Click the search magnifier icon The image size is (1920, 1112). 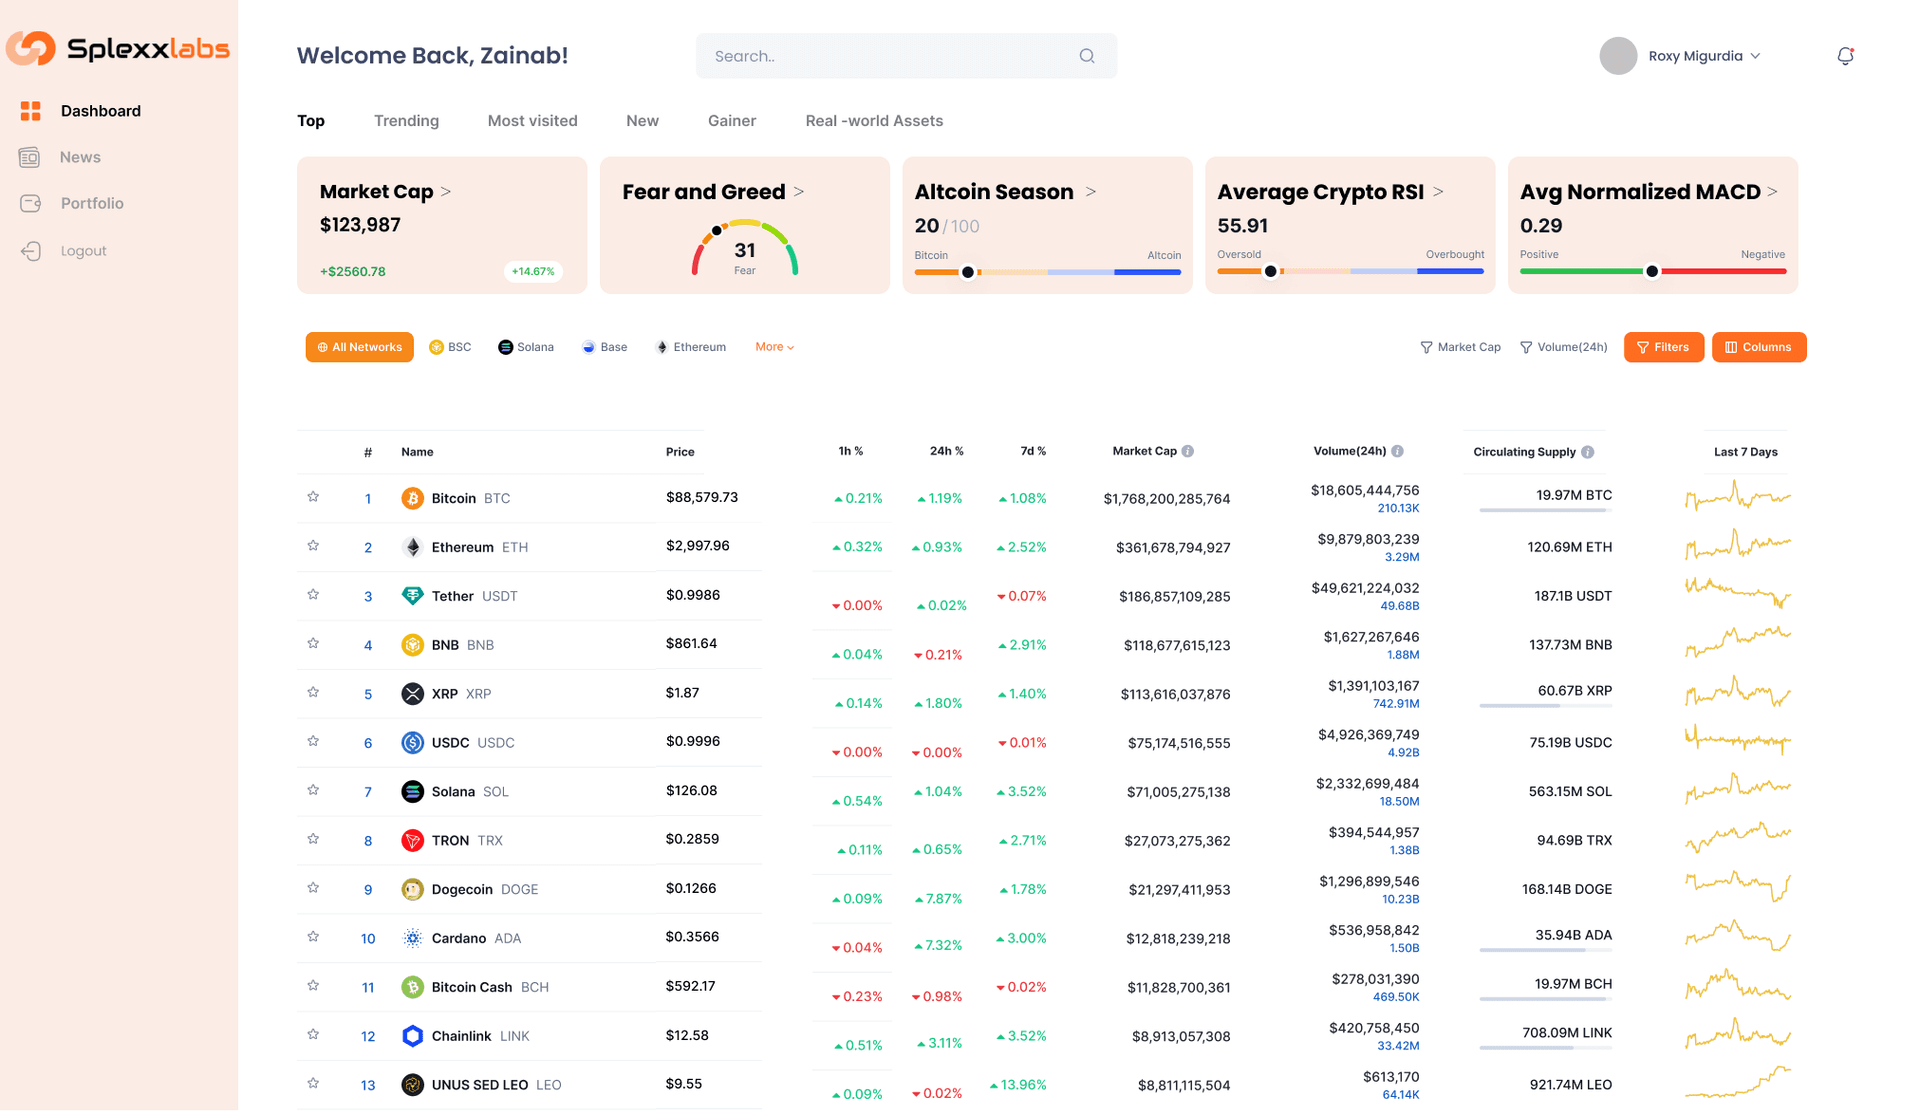[x=1087, y=56]
